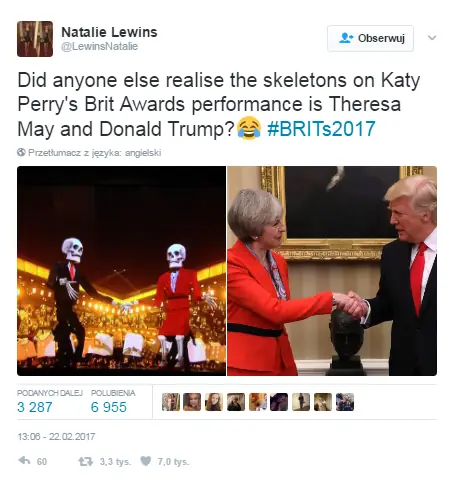Click first liker avatar thumbnail

click(171, 402)
